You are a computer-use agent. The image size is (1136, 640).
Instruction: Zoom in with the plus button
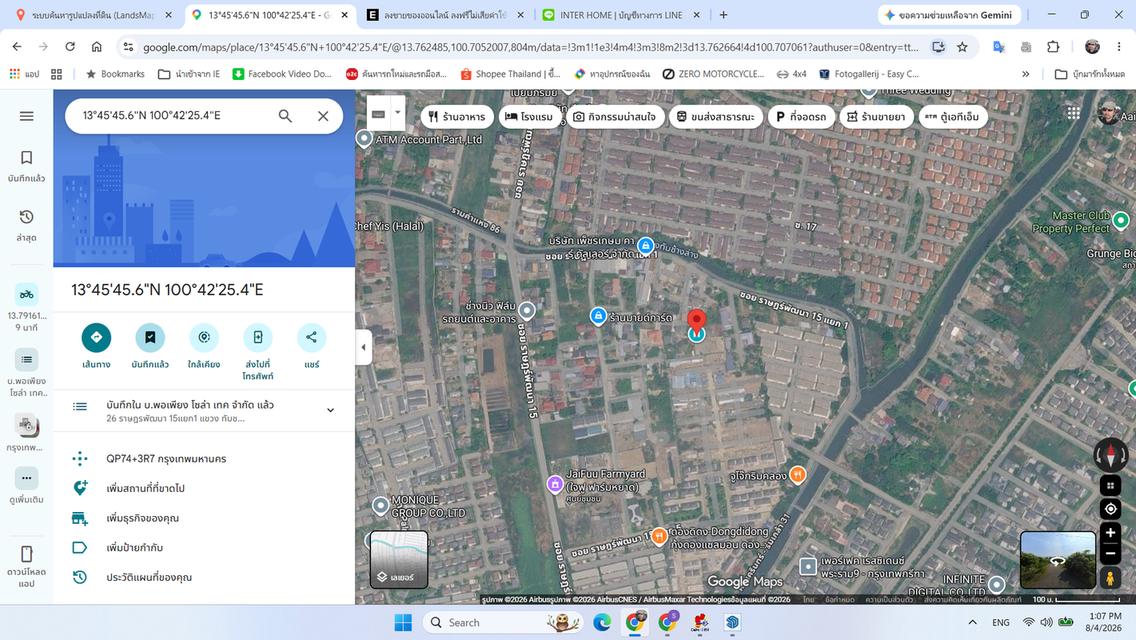(1111, 533)
